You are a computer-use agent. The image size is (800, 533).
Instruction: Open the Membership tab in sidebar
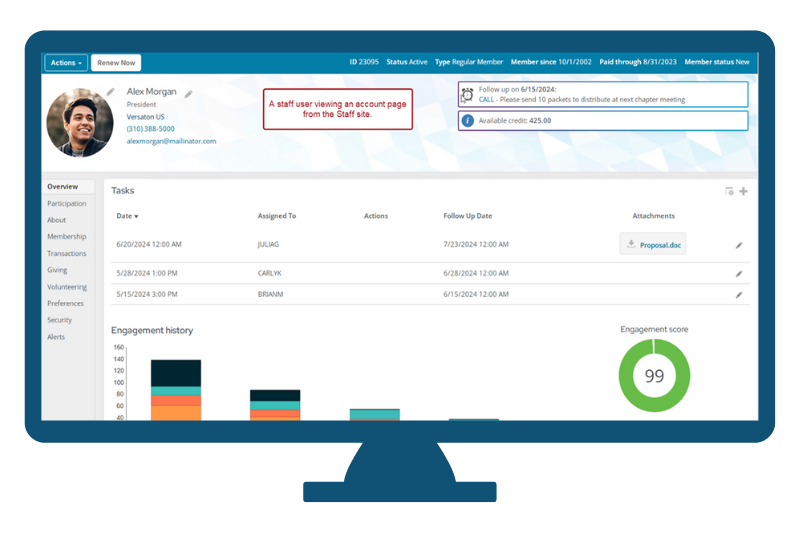point(67,237)
